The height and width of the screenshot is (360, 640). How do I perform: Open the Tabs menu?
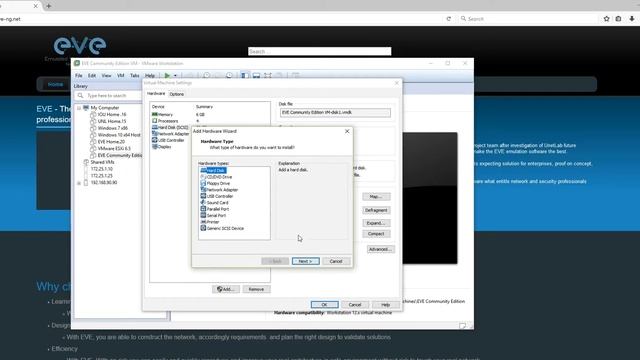coord(134,76)
